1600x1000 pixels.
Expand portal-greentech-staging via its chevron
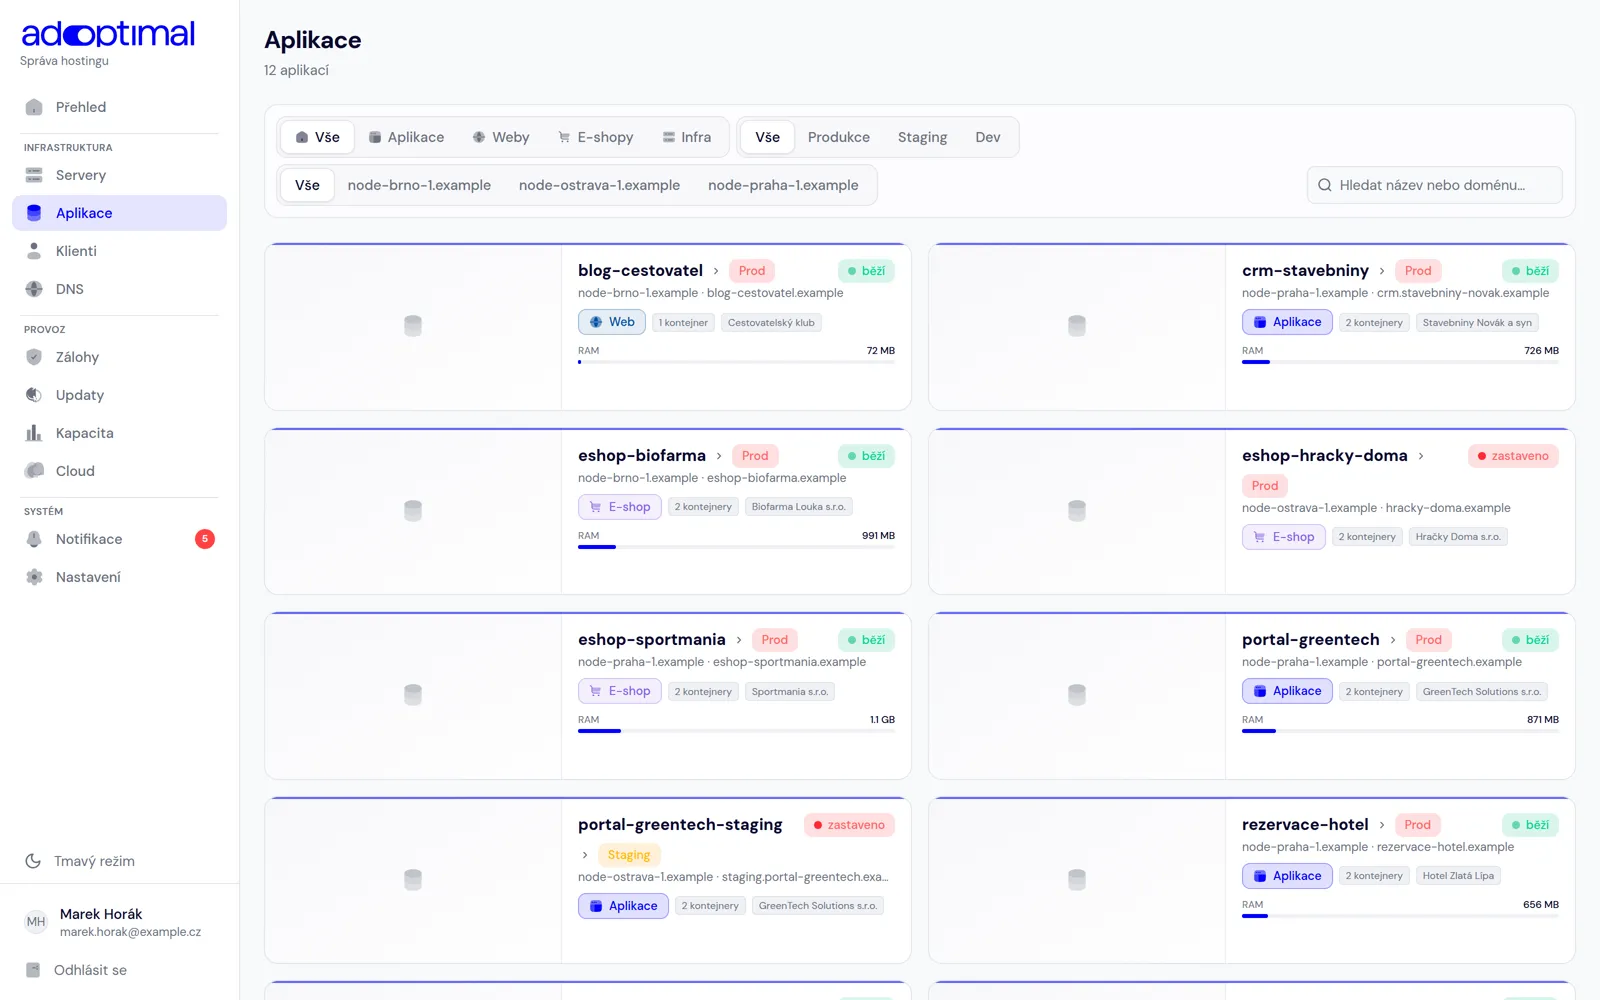585,855
